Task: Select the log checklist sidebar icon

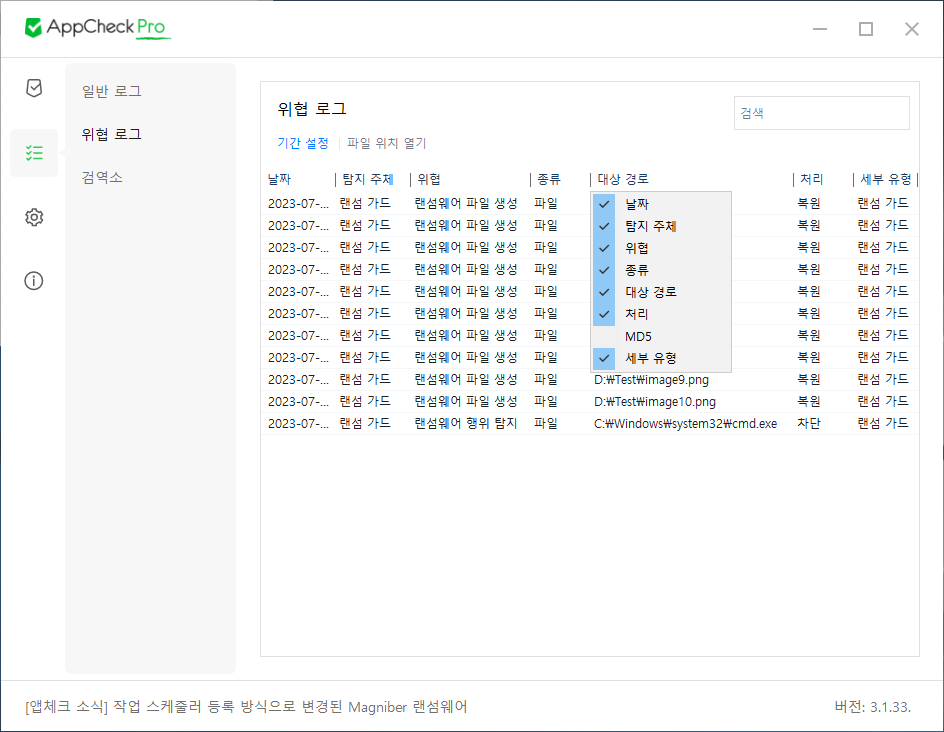Action: [34, 153]
